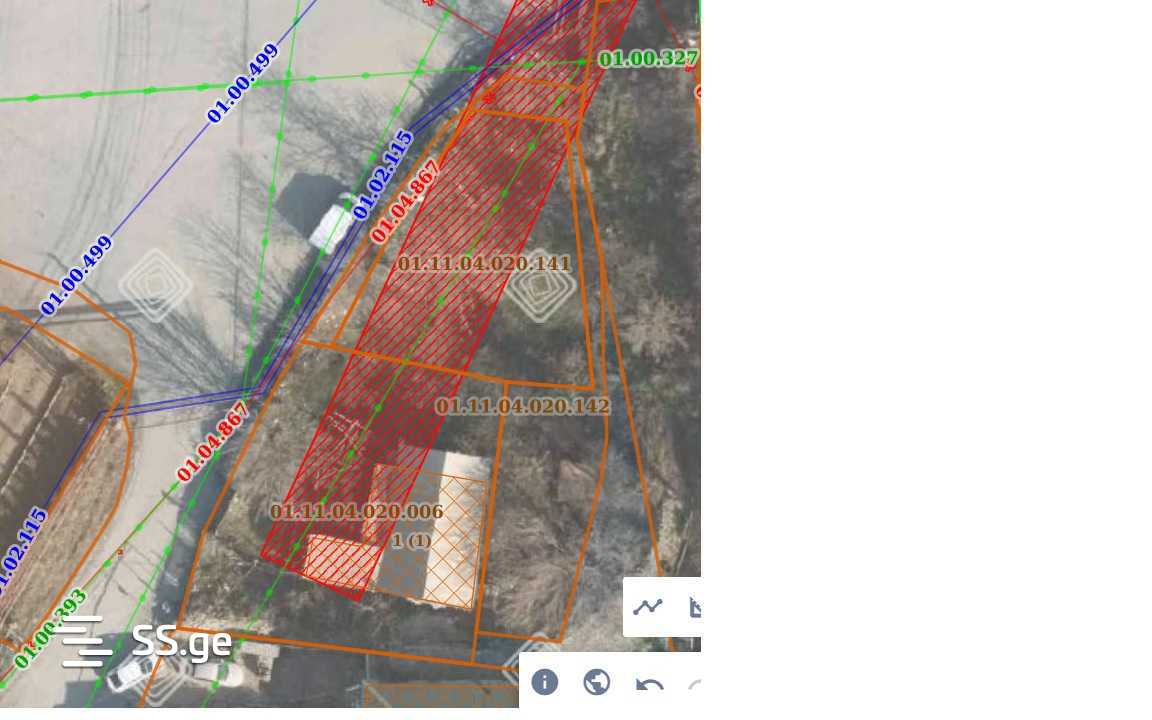Click green line label 01.00.393

[51, 628]
